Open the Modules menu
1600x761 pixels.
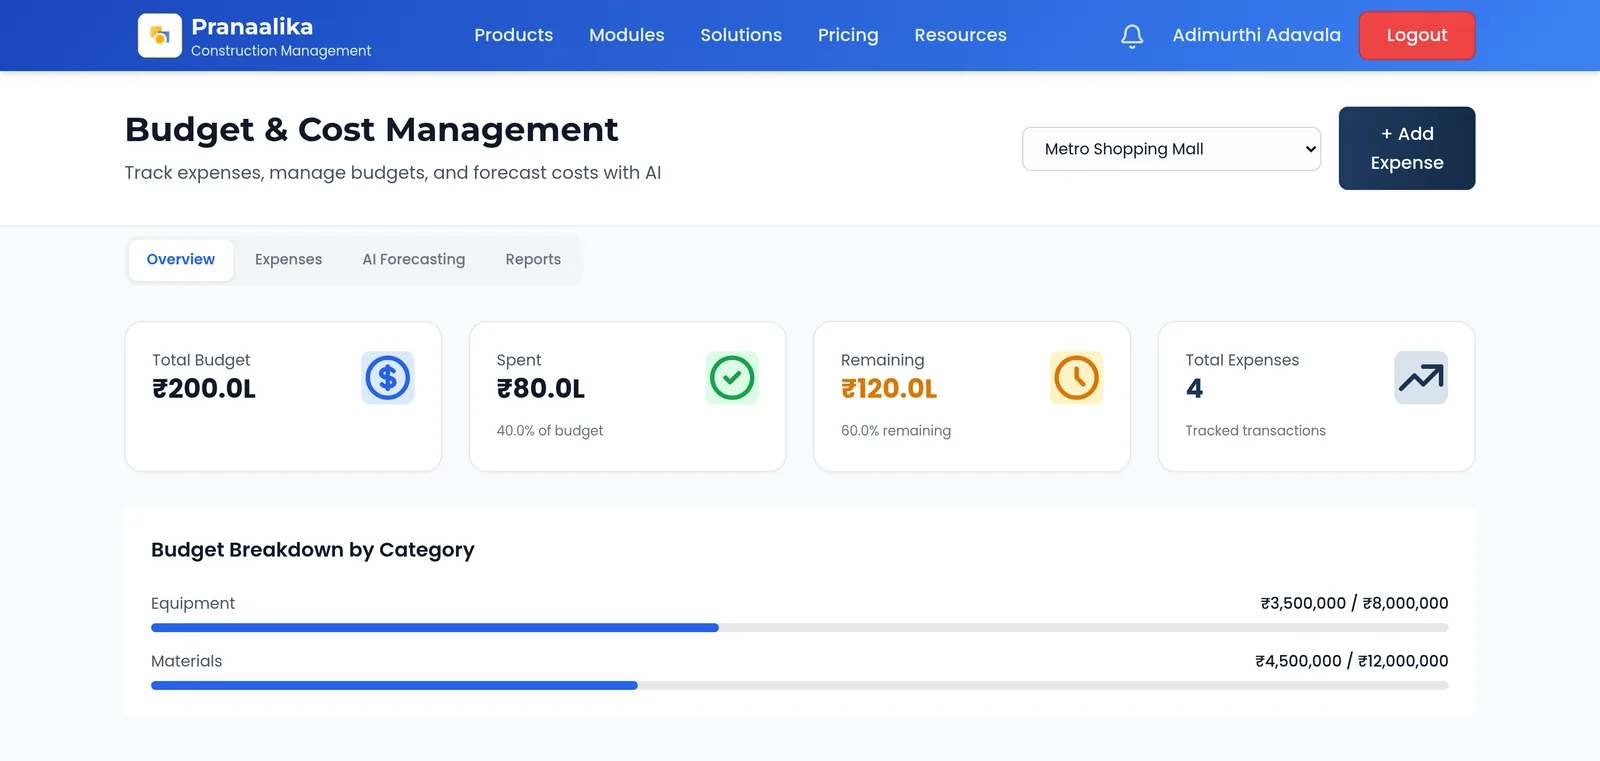click(626, 35)
